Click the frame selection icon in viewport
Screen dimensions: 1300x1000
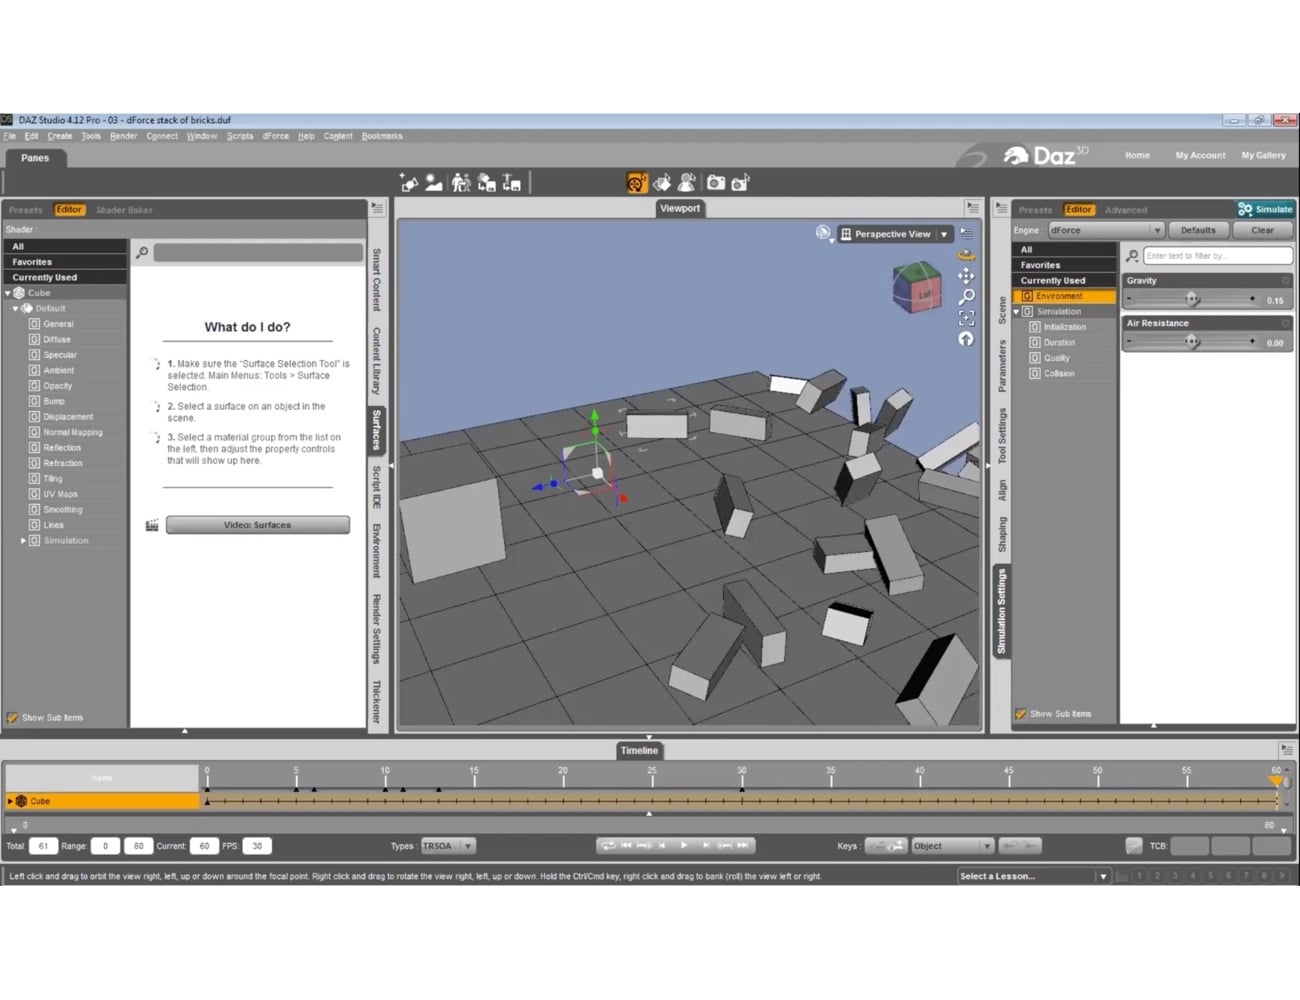click(x=966, y=318)
